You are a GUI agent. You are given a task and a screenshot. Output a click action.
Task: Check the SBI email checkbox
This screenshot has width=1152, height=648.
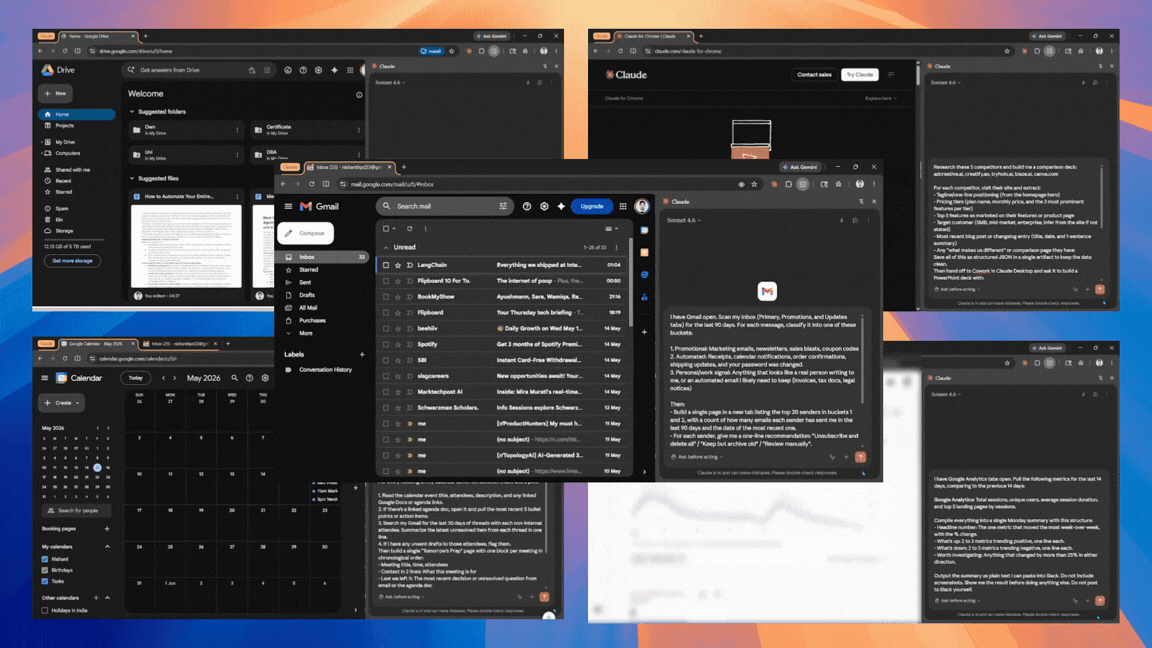(x=386, y=361)
